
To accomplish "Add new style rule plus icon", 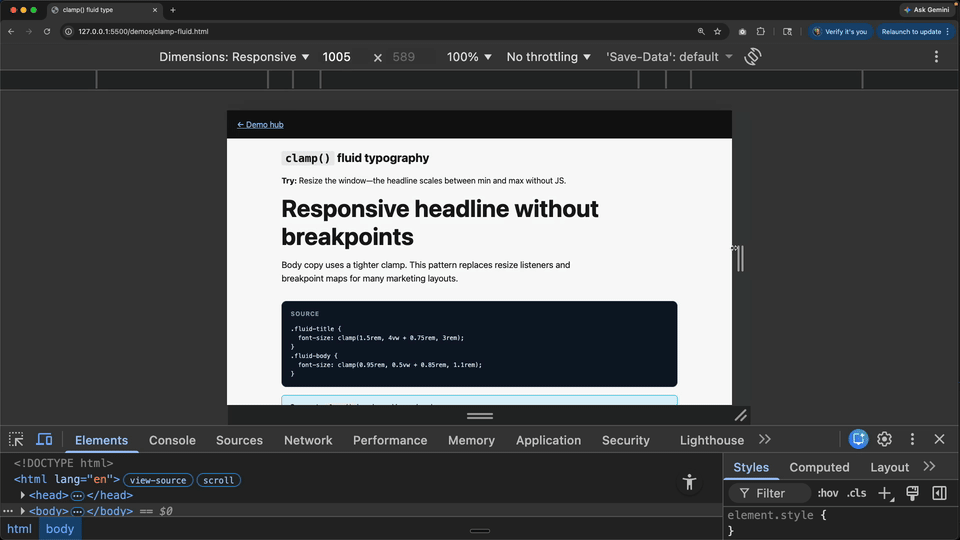I will (885, 493).
